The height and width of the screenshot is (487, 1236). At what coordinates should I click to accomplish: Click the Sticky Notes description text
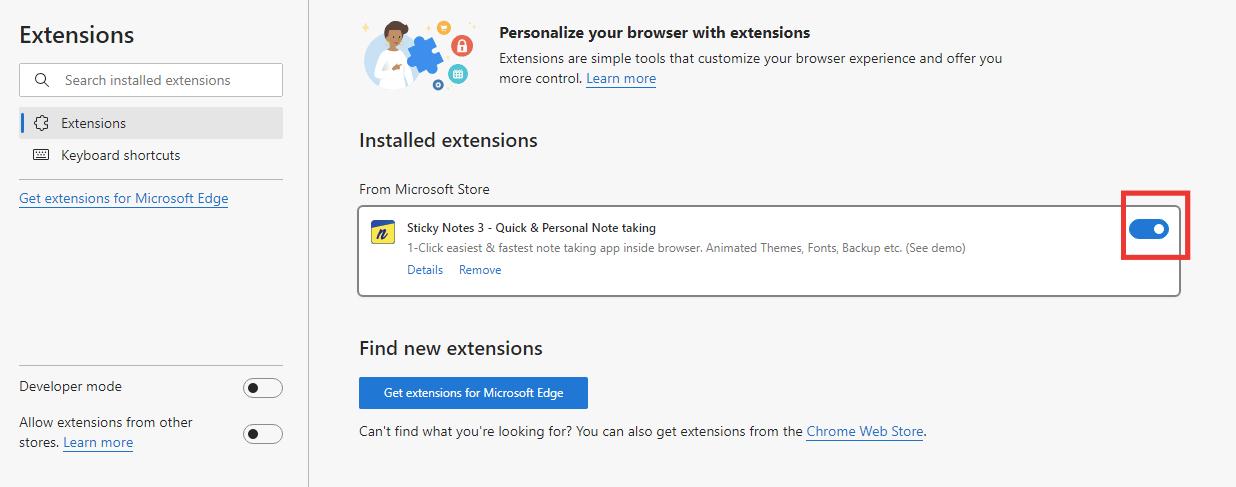(686, 248)
